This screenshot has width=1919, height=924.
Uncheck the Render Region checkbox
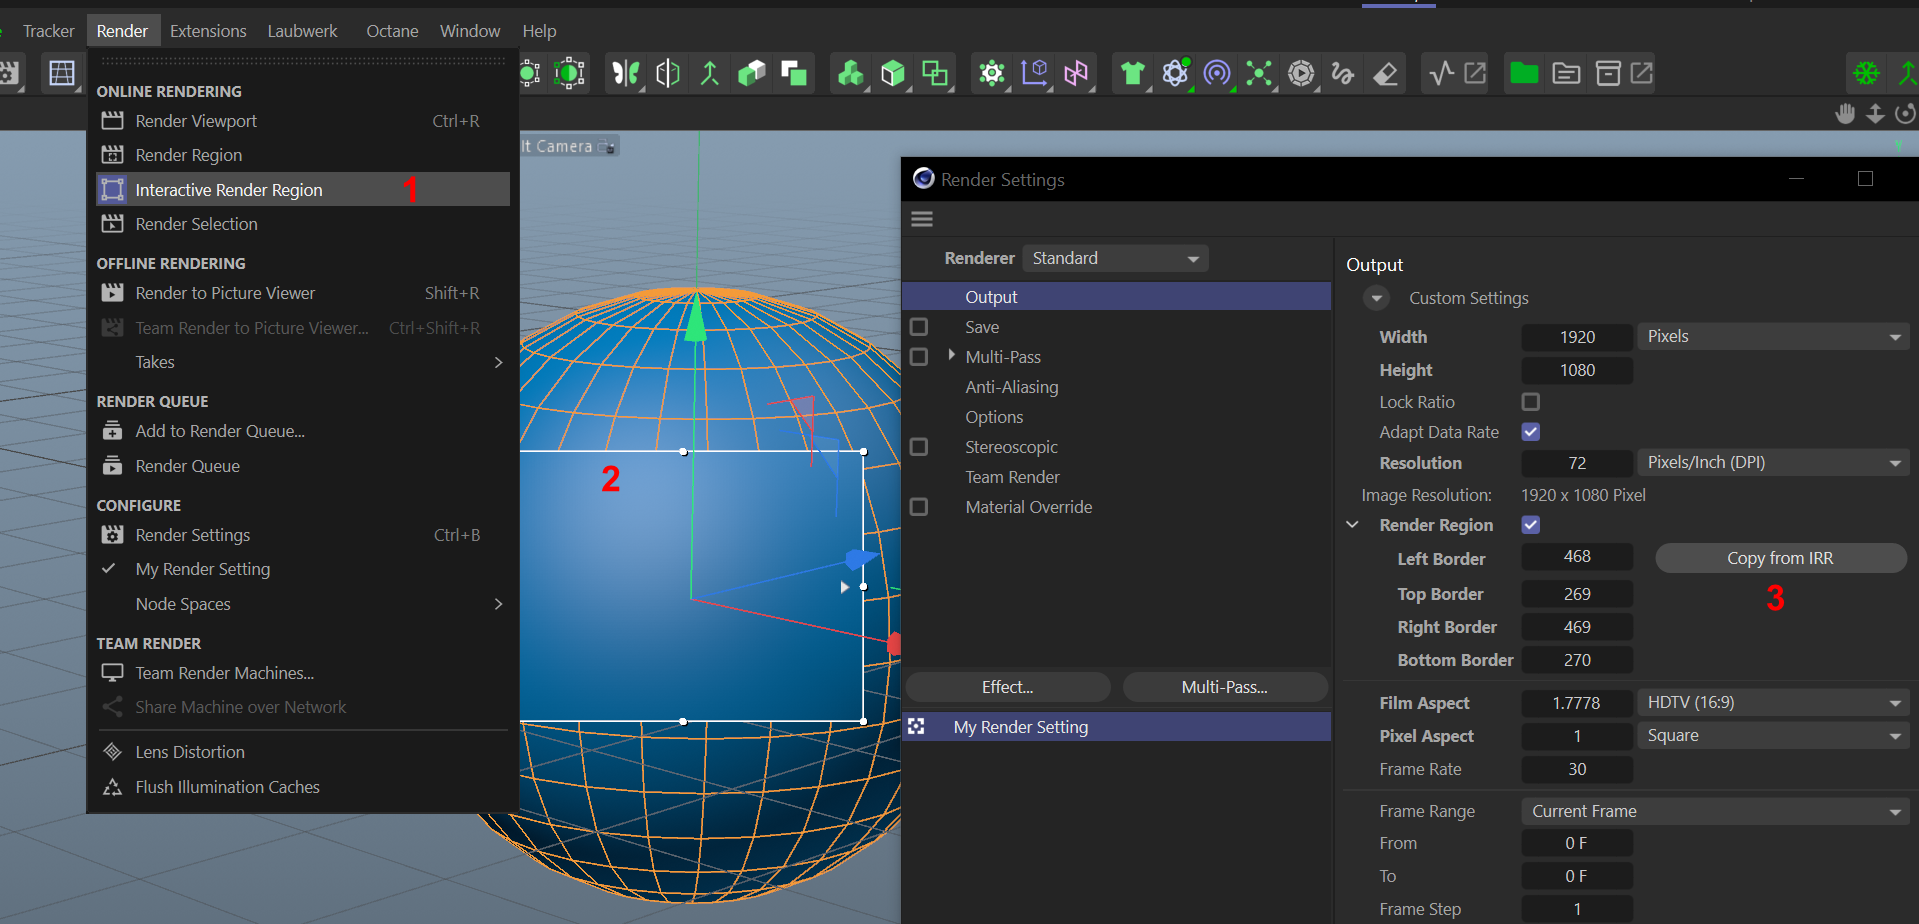[x=1531, y=525]
